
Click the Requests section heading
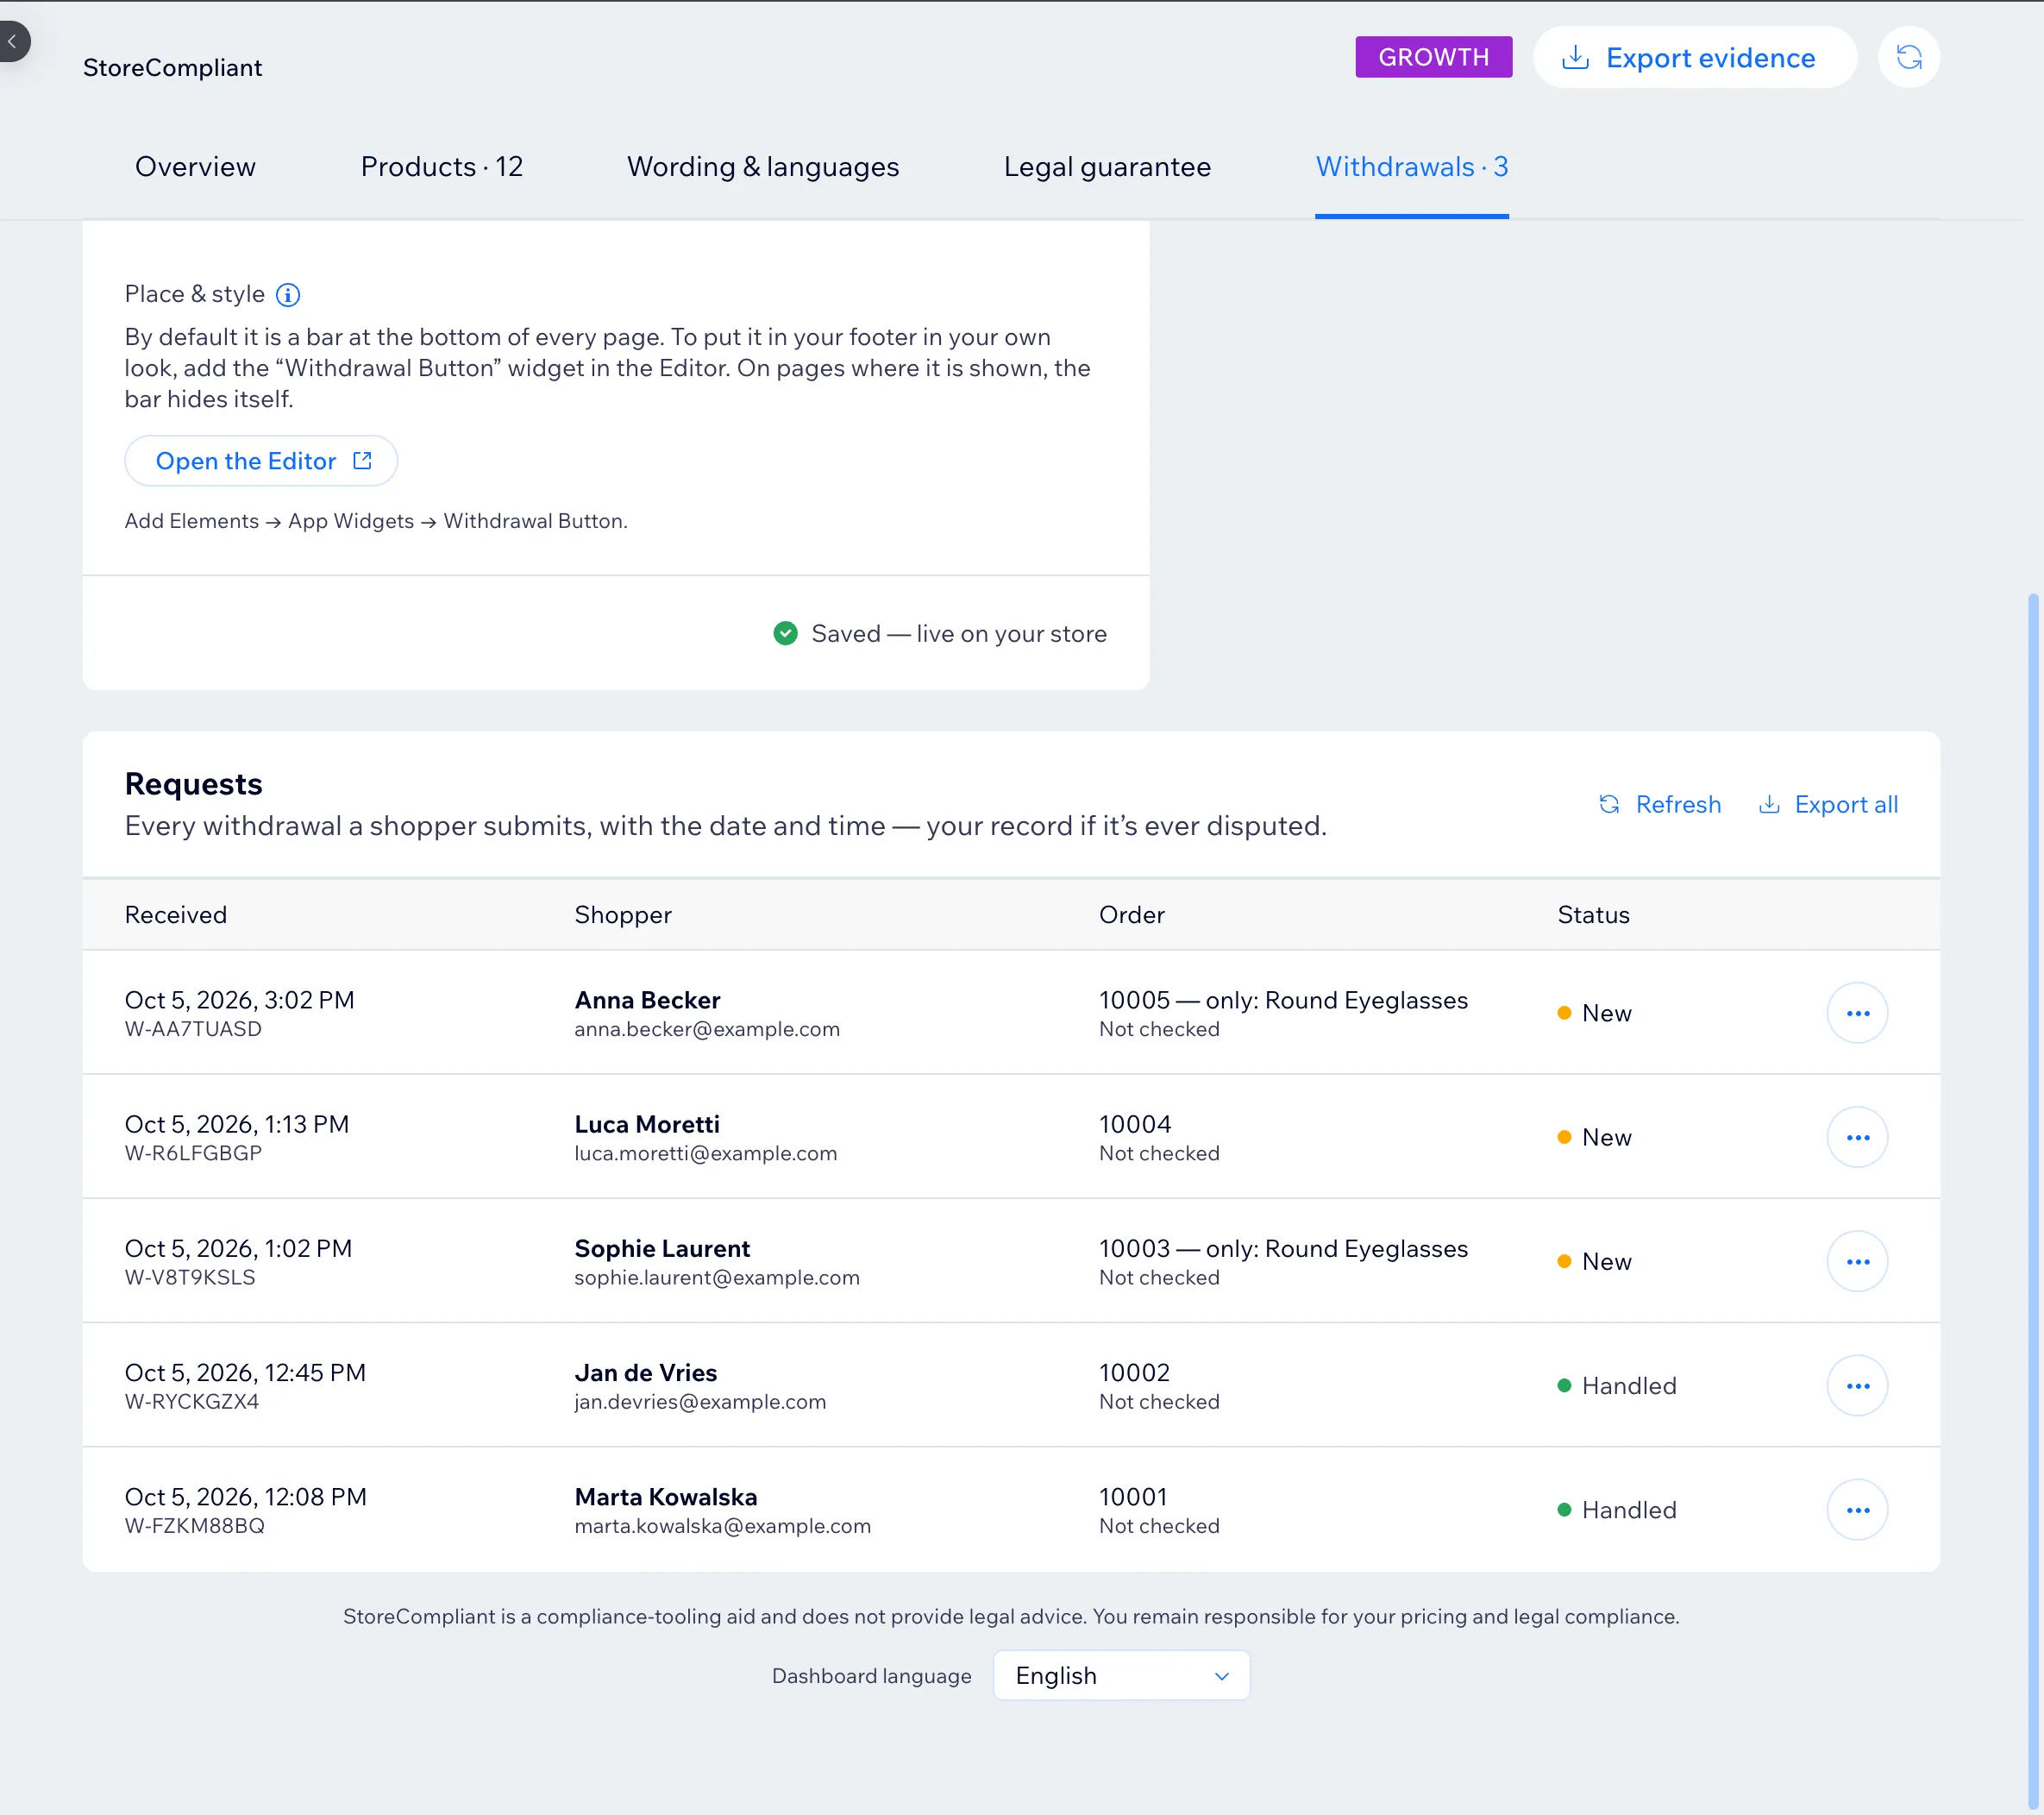click(193, 783)
